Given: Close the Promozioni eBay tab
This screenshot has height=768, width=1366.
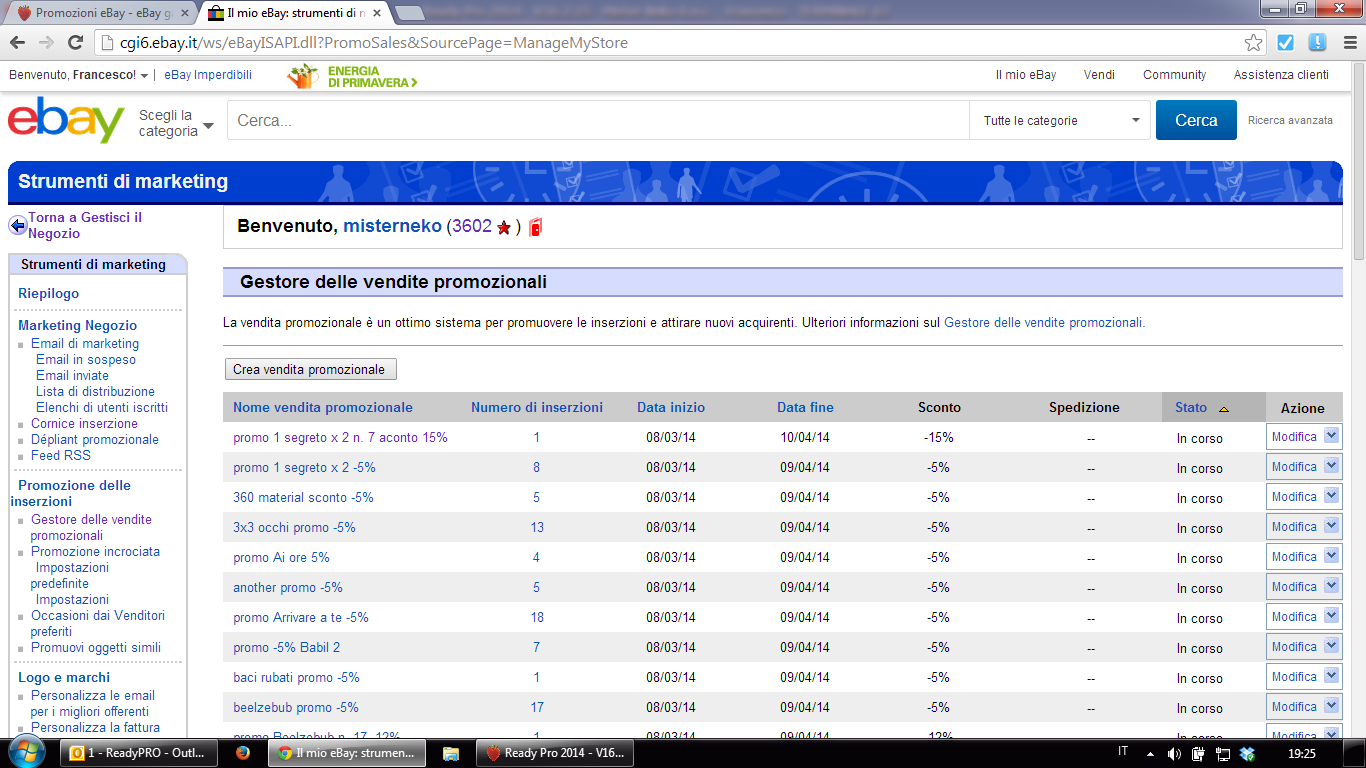Looking at the screenshot, I should click(187, 13).
